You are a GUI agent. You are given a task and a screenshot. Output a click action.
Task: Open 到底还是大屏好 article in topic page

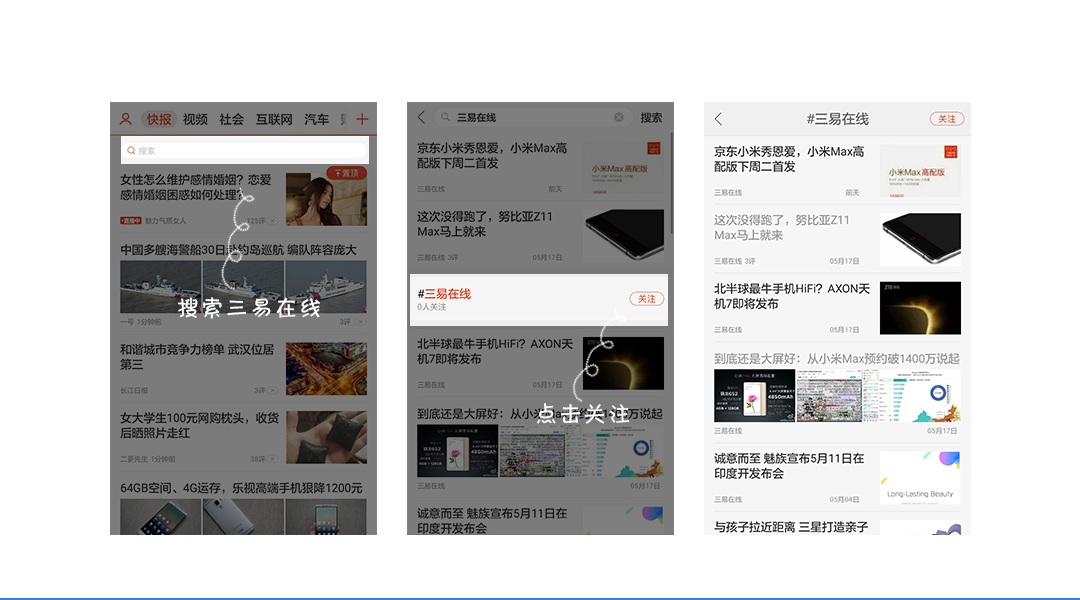point(836,358)
